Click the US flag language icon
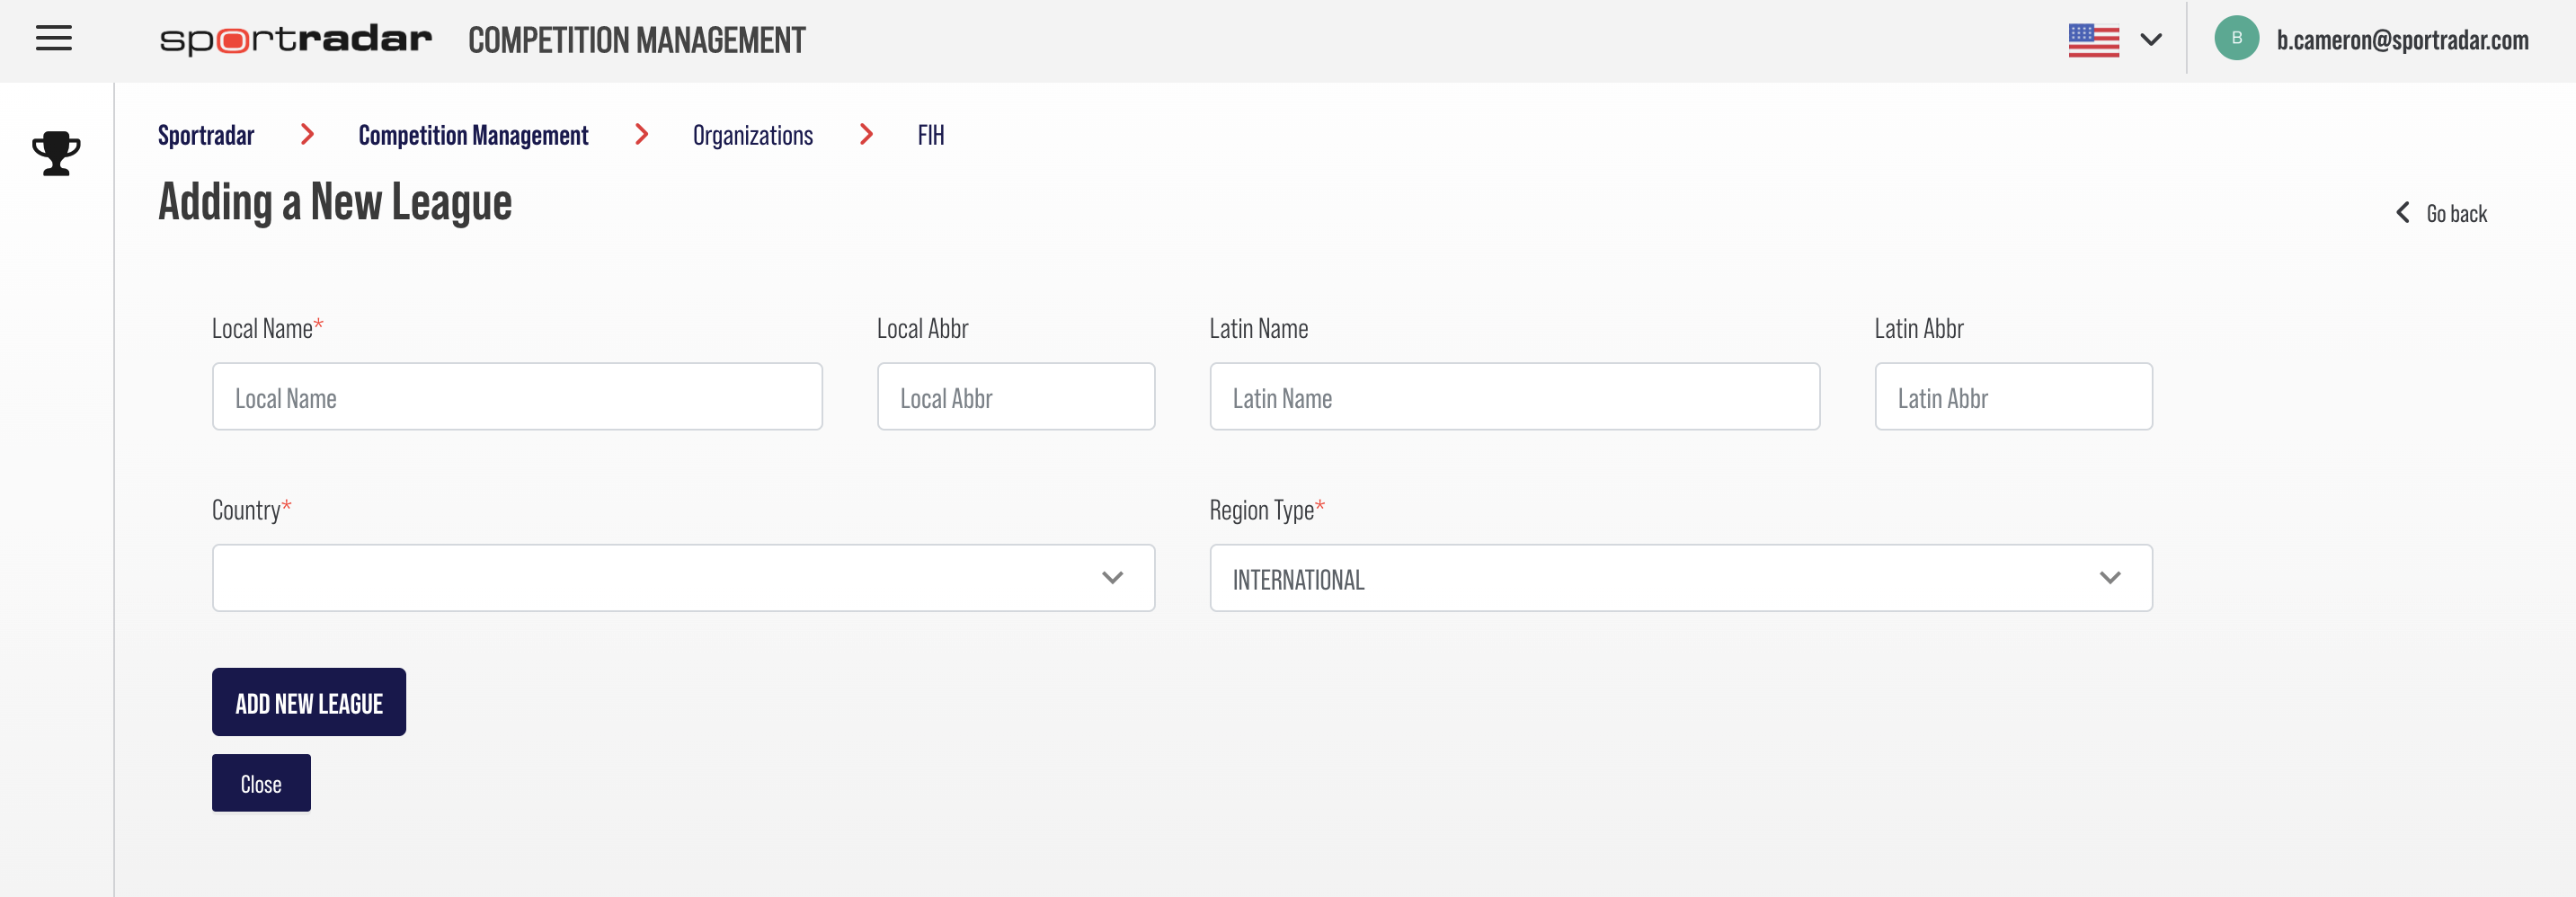Image resolution: width=2576 pixels, height=897 pixels. coord(2093,40)
